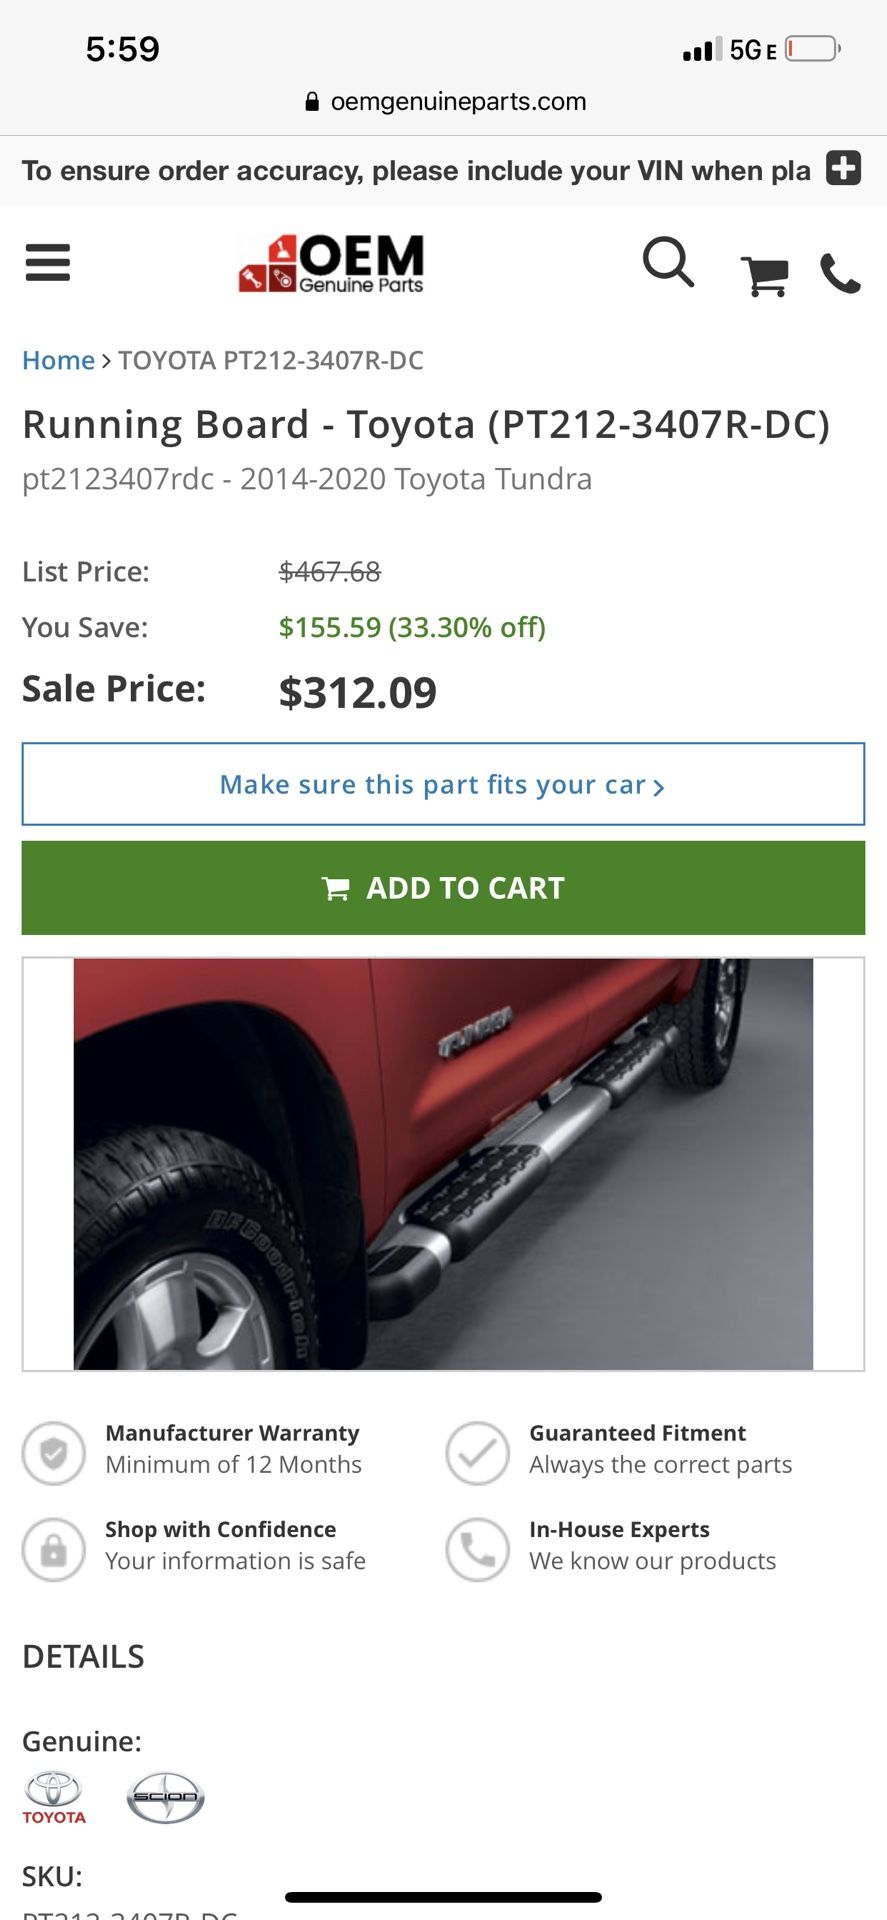Open the search icon
This screenshot has width=887, height=1920.
click(668, 264)
